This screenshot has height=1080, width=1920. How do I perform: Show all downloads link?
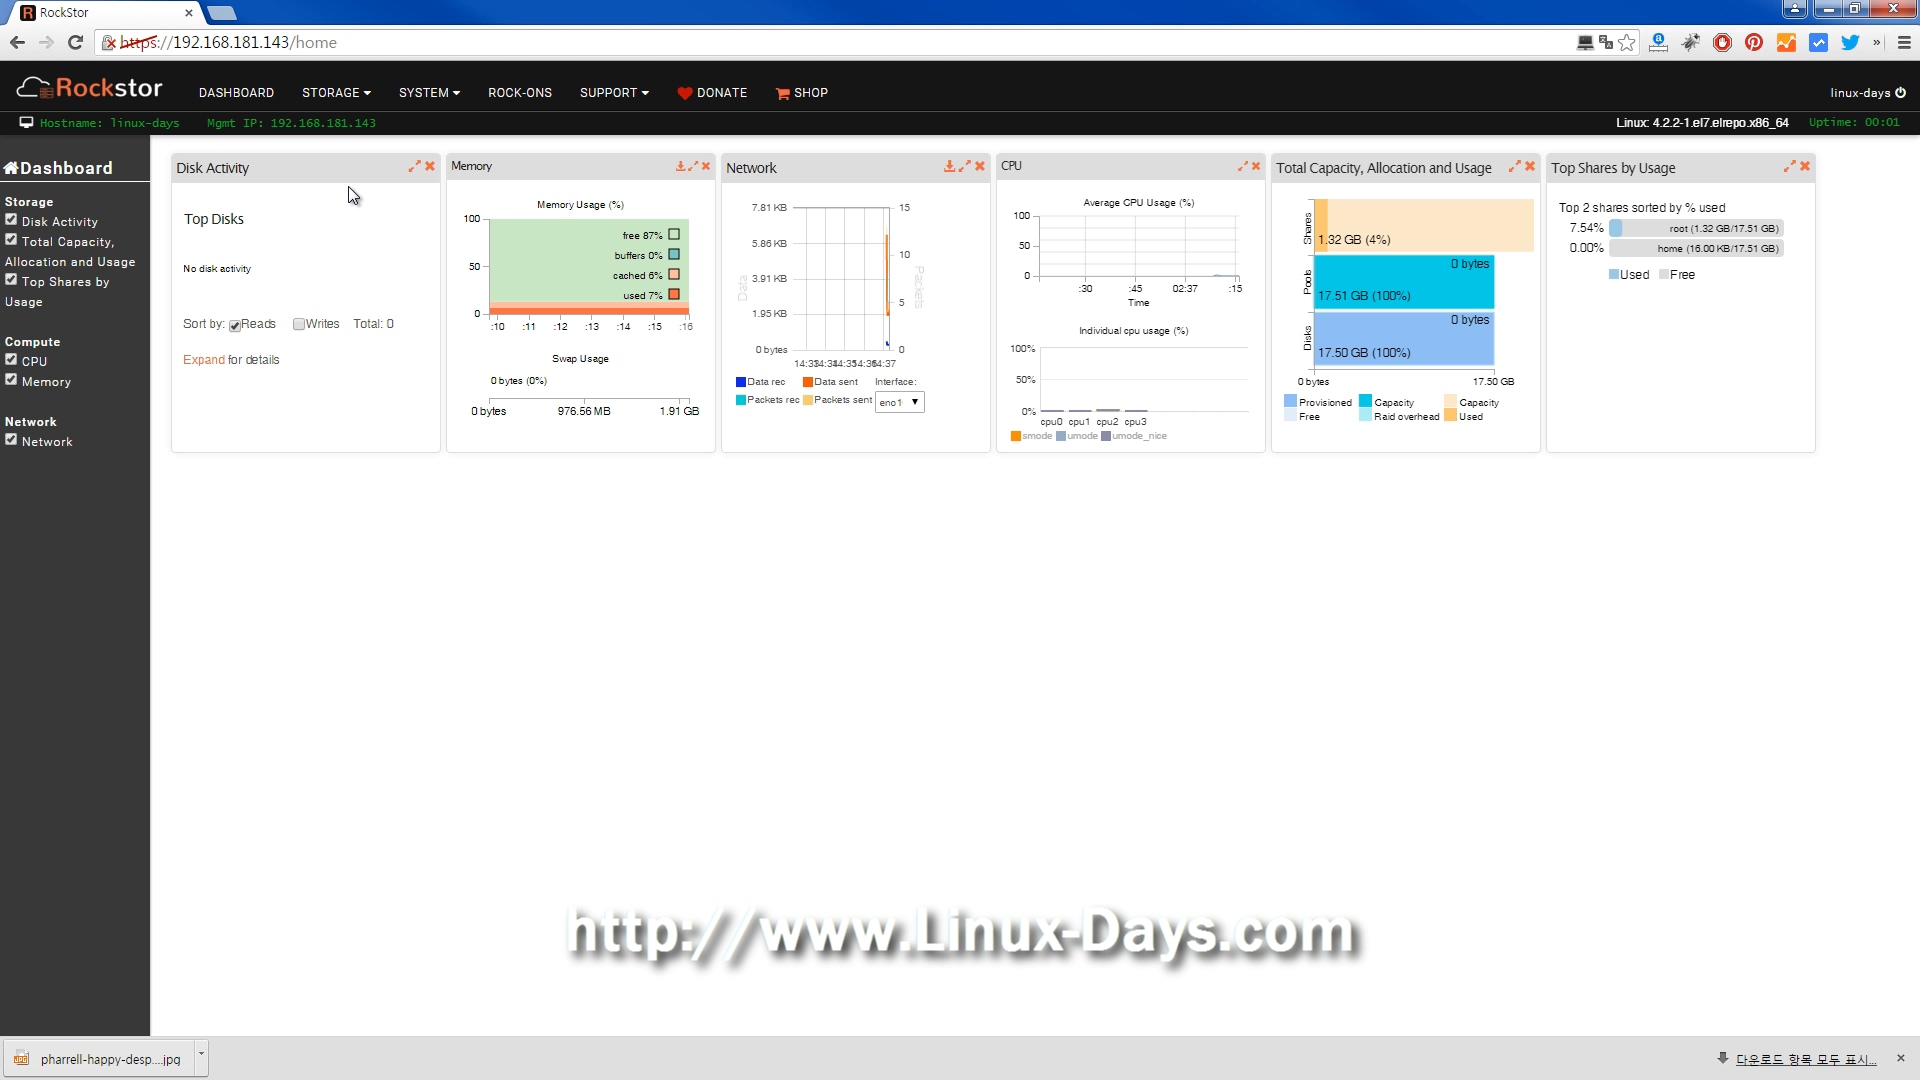1805,1059
